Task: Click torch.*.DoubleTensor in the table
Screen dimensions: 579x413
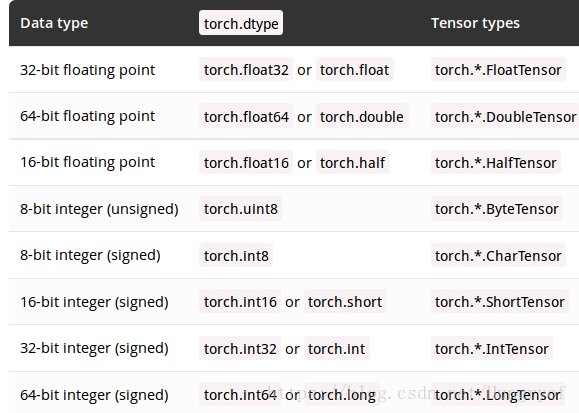Action: [505, 116]
